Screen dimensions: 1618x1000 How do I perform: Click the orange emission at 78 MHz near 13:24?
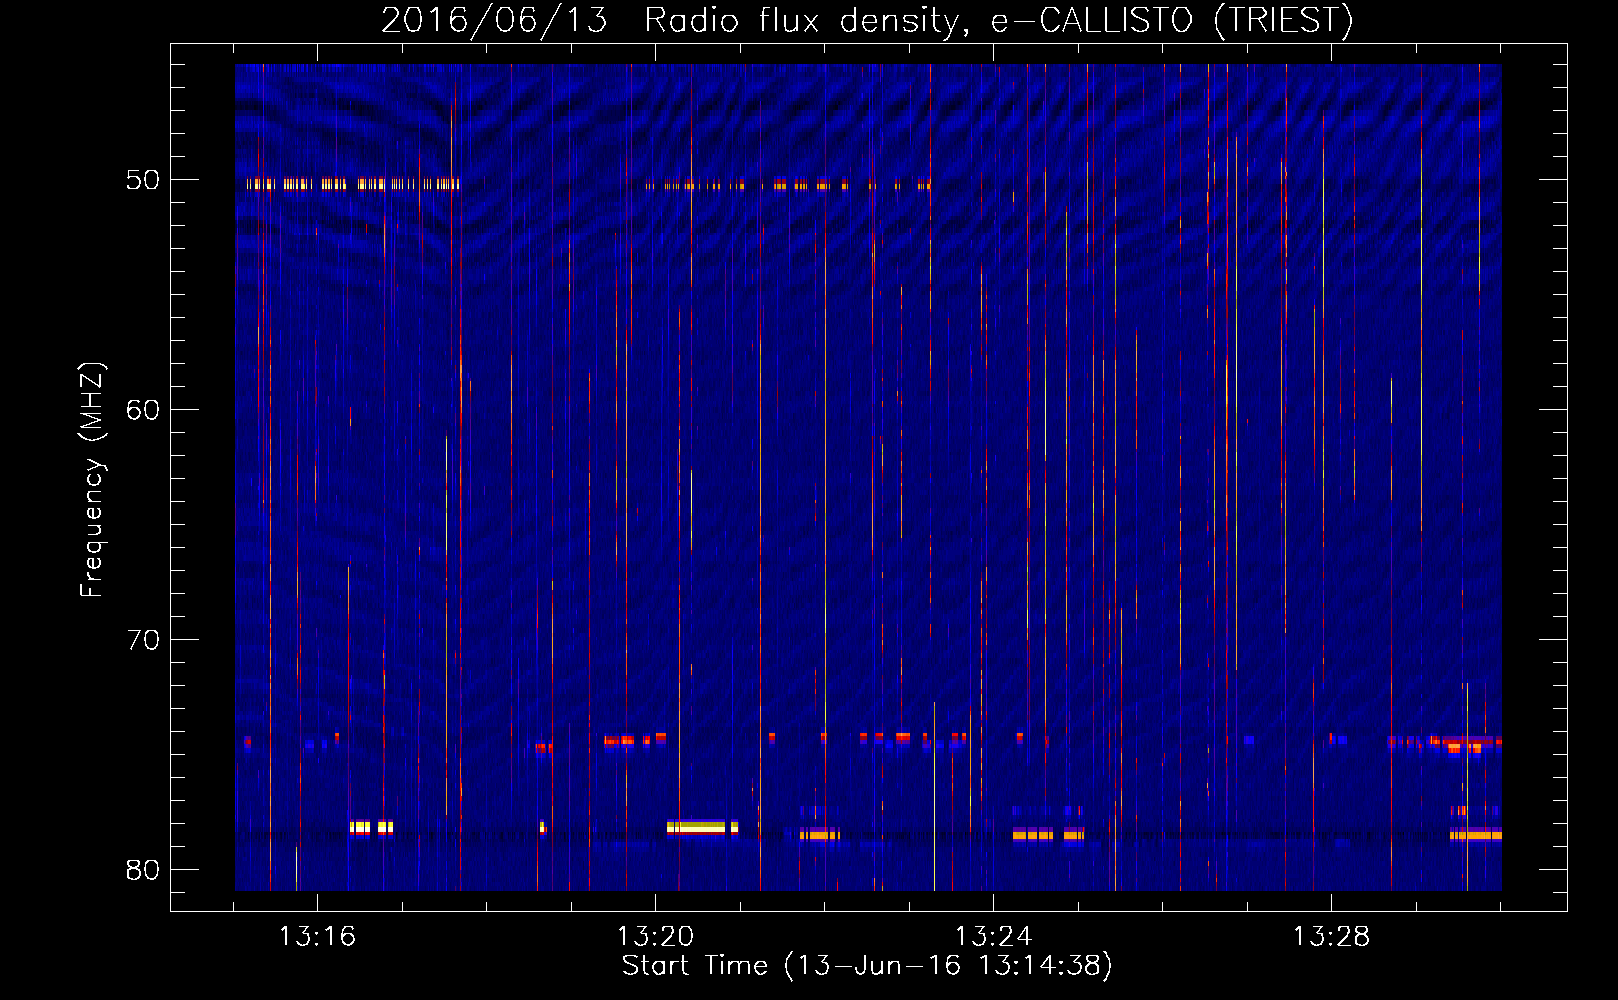(1047, 835)
